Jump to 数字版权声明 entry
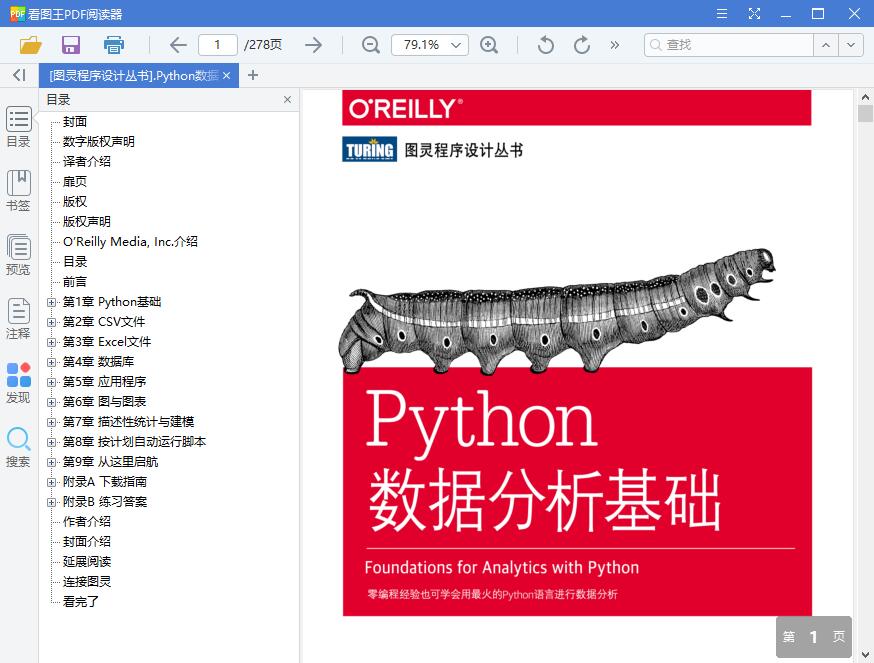Image resolution: width=874 pixels, height=663 pixels. 99,142
